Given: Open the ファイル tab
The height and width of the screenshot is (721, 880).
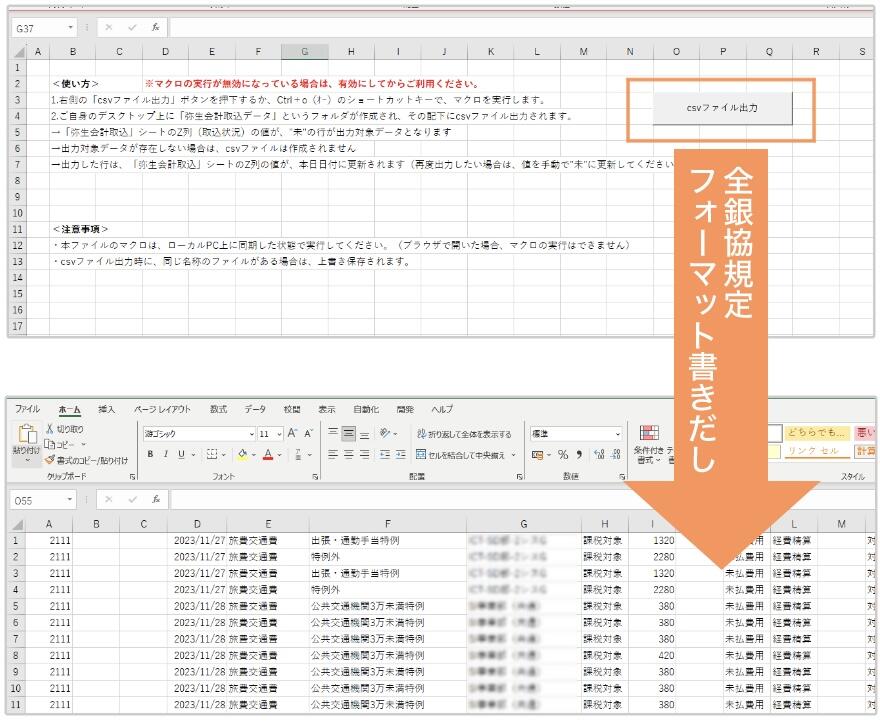Looking at the screenshot, I should [x=27, y=409].
